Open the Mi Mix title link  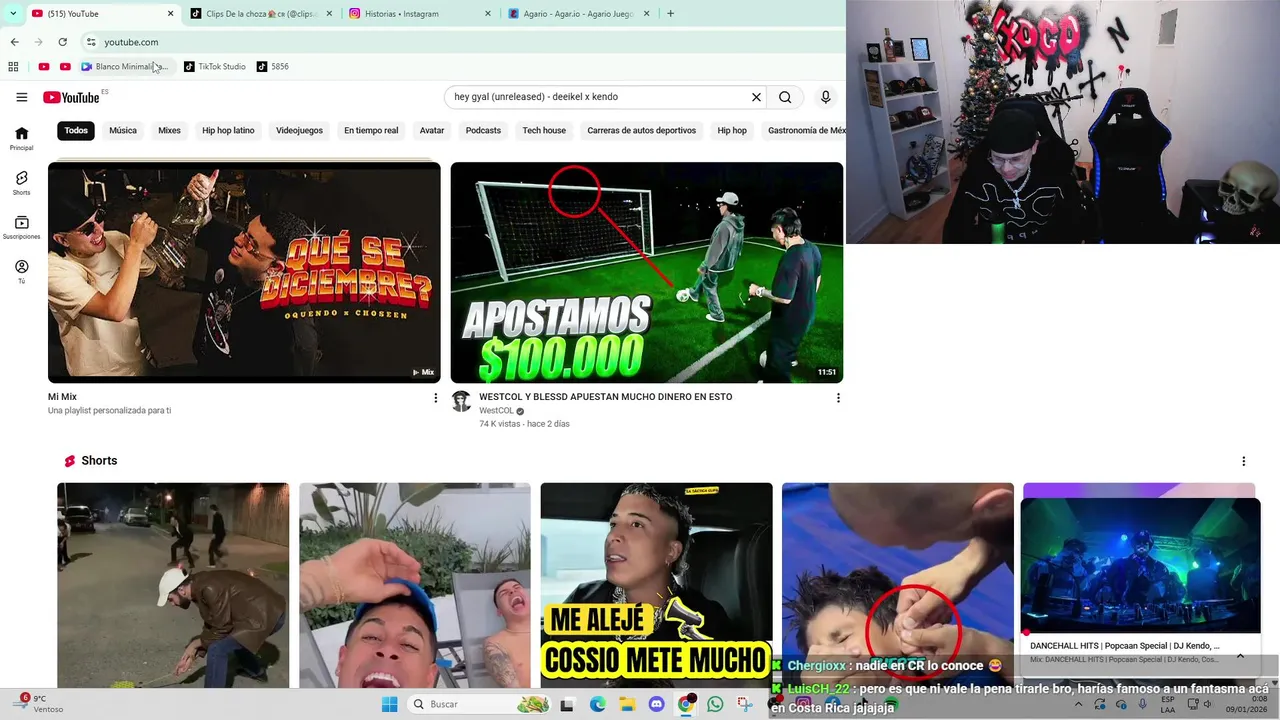[62, 397]
